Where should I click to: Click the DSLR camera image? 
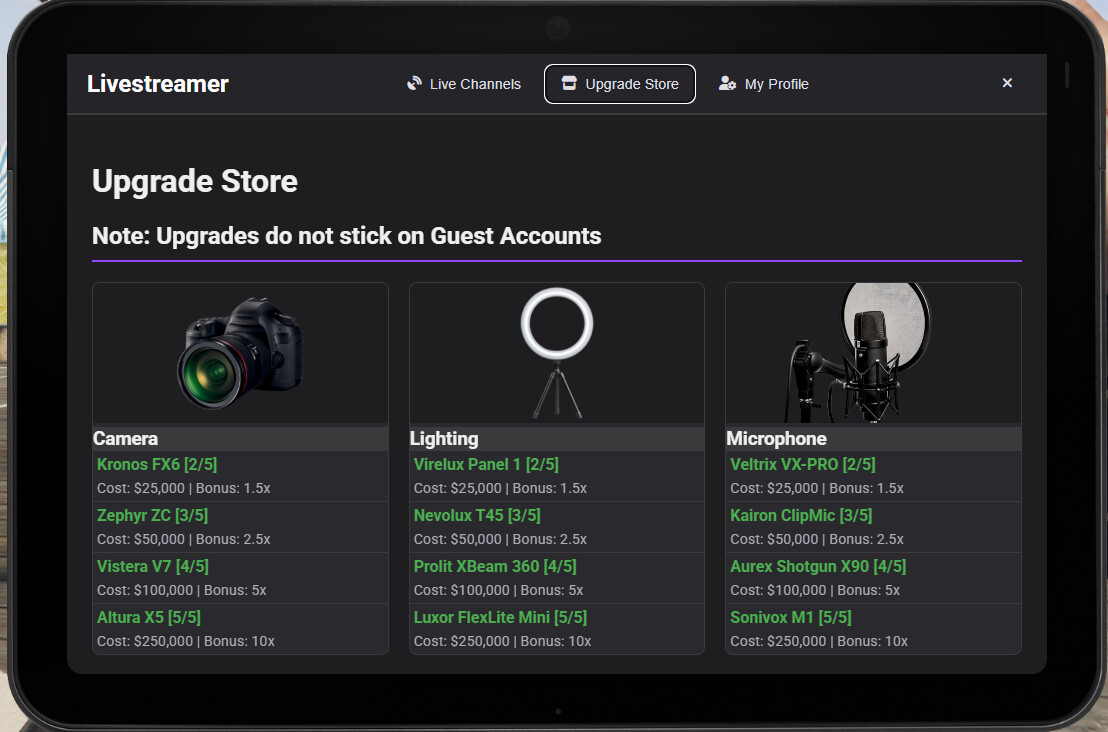[x=240, y=352]
